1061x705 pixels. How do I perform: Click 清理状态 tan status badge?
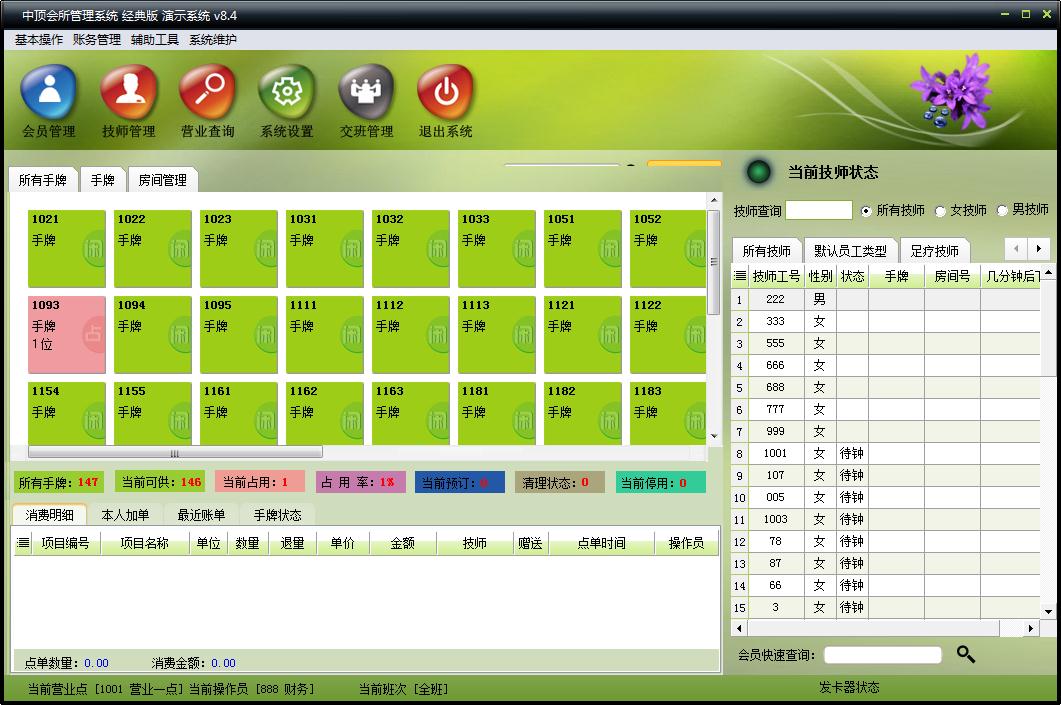point(559,482)
